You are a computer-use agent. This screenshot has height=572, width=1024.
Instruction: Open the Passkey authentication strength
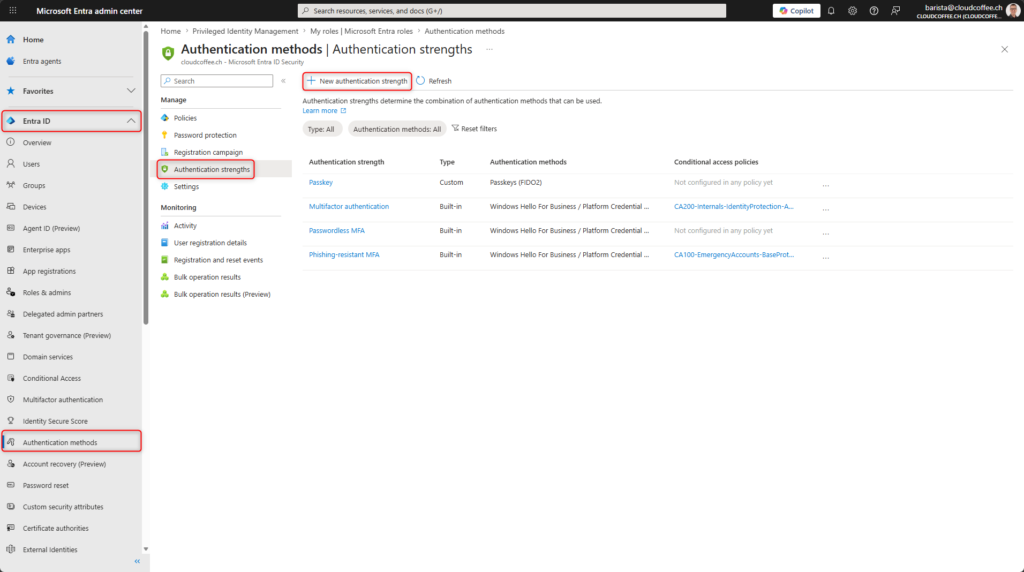pos(321,183)
